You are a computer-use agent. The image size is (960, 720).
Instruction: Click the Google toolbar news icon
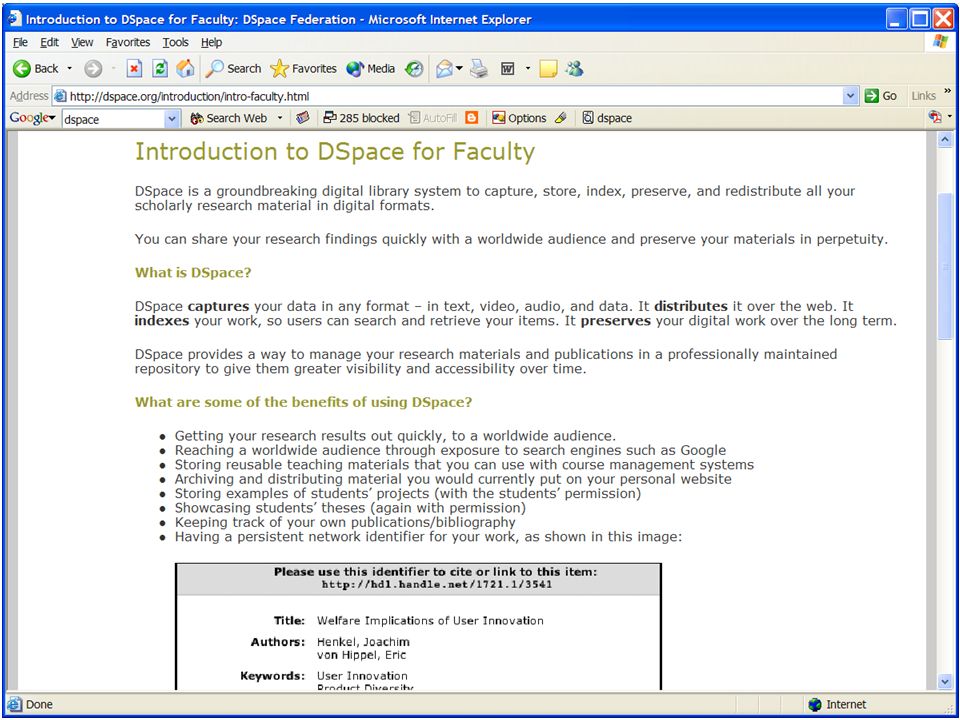click(x=302, y=118)
